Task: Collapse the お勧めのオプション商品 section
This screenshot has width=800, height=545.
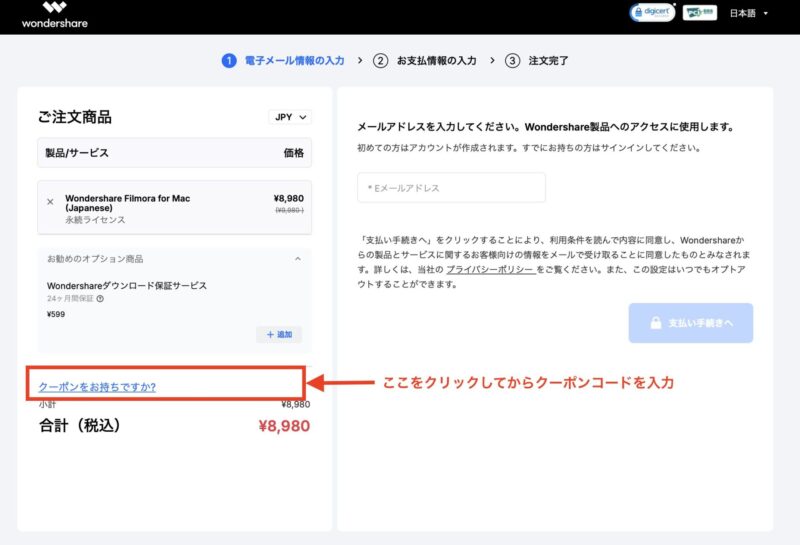Action: click(297, 259)
